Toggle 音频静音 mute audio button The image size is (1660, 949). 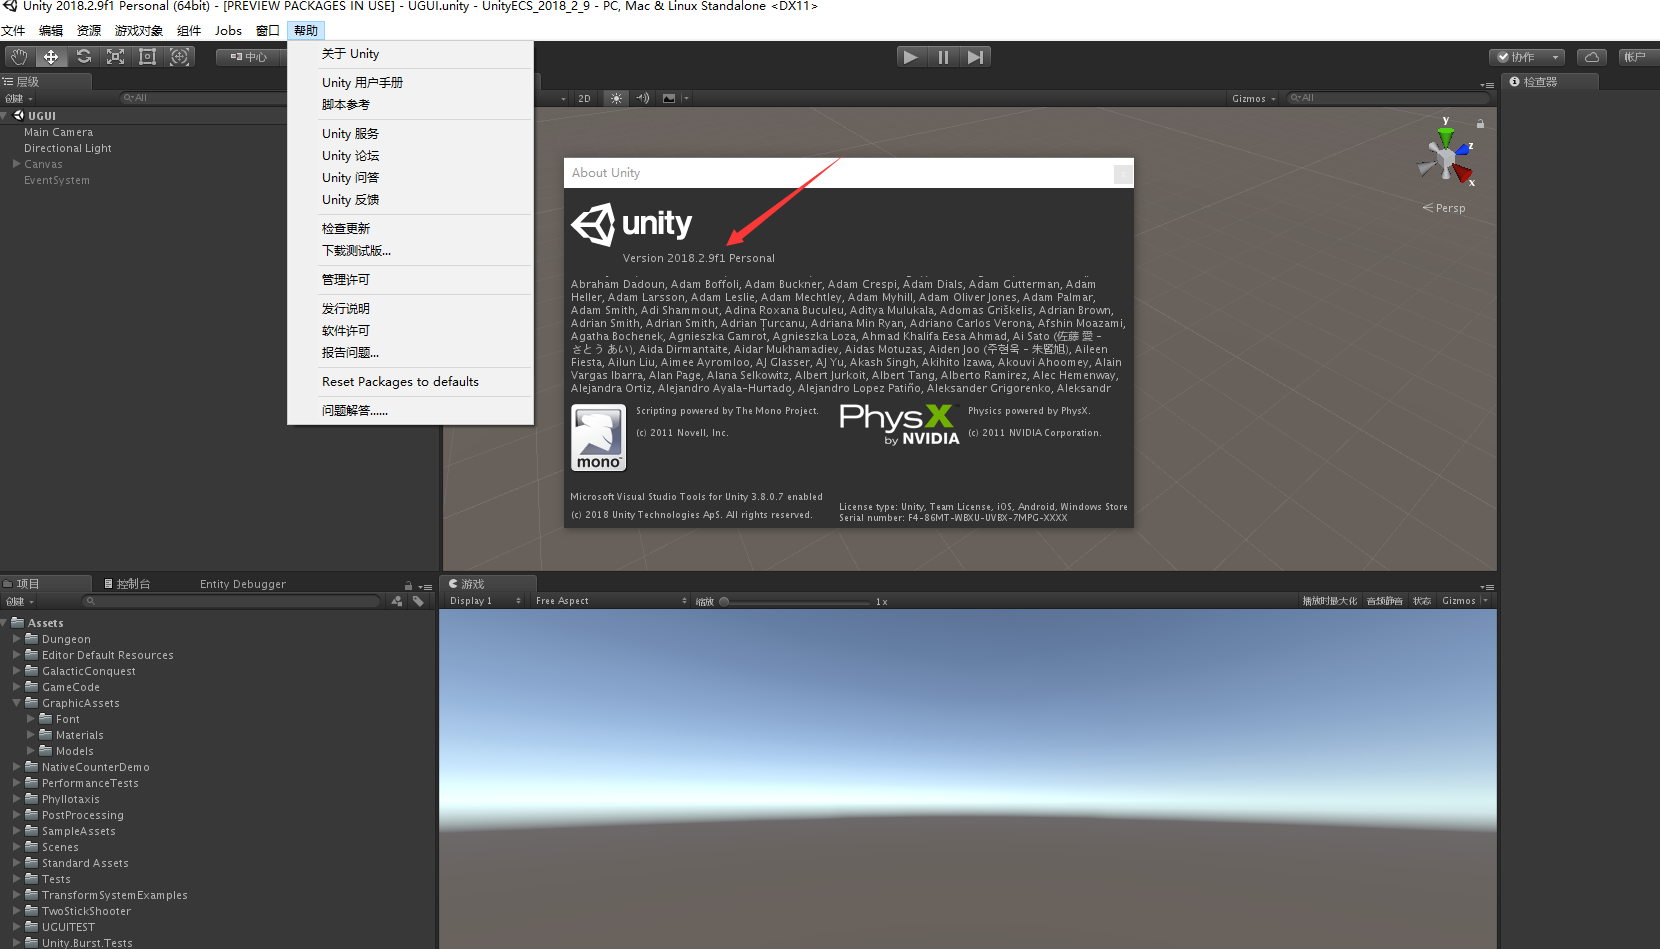[1385, 601]
